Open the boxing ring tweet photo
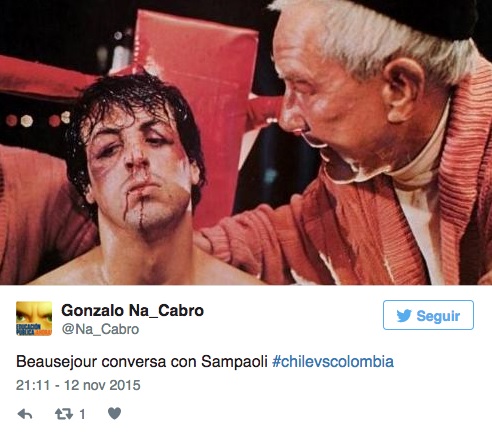This screenshot has height=432, width=492. point(246,142)
